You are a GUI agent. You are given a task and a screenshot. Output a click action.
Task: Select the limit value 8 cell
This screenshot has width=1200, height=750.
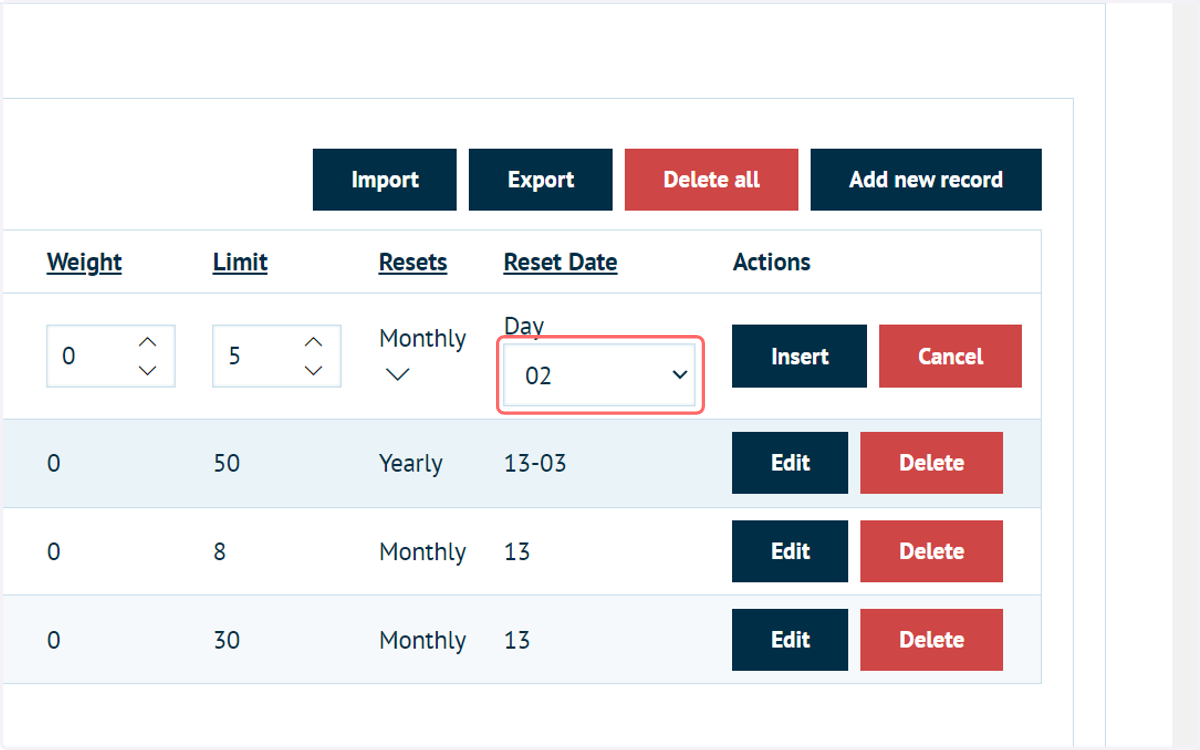pyautogui.click(x=220, y=552)
